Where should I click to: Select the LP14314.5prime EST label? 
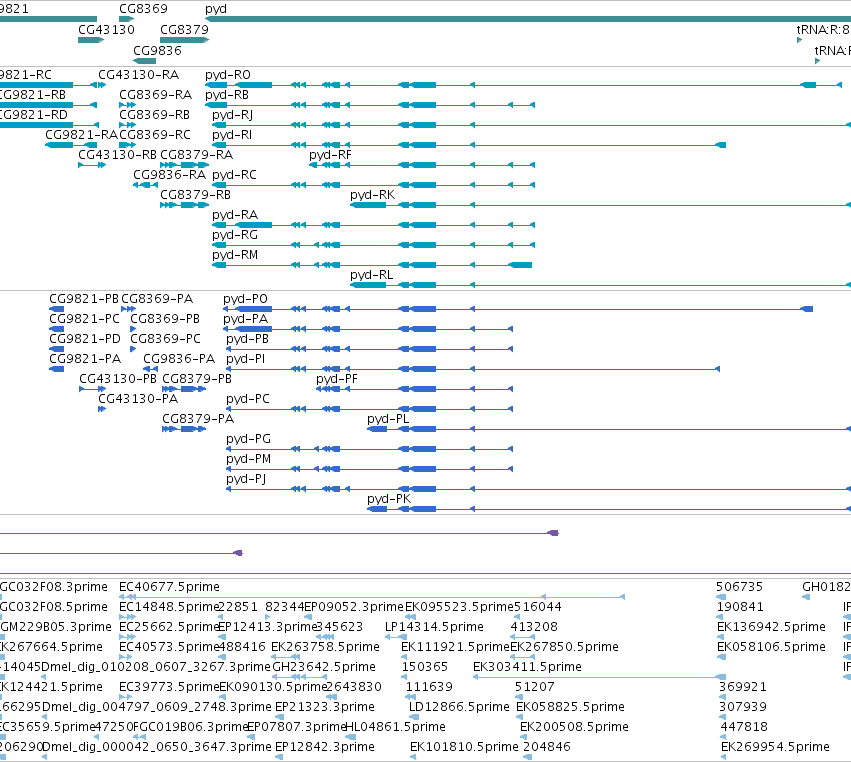point(434,628)
